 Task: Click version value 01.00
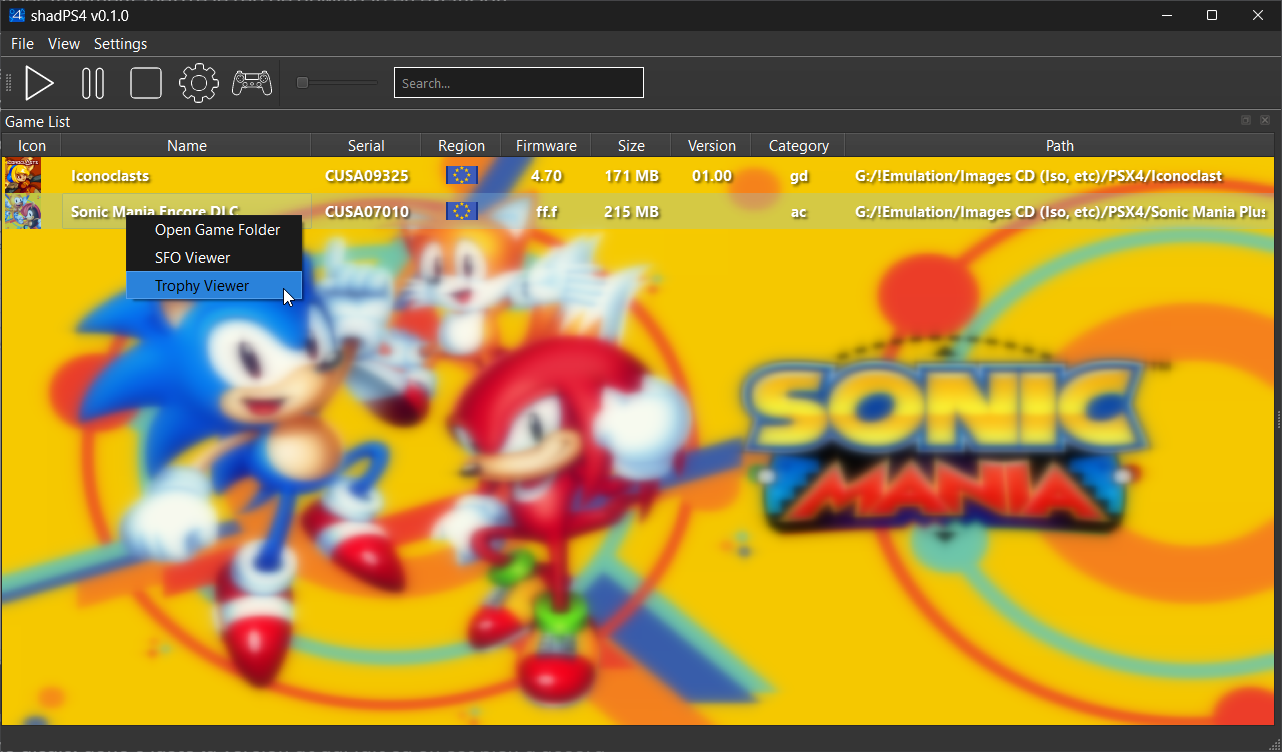(711, 176)
